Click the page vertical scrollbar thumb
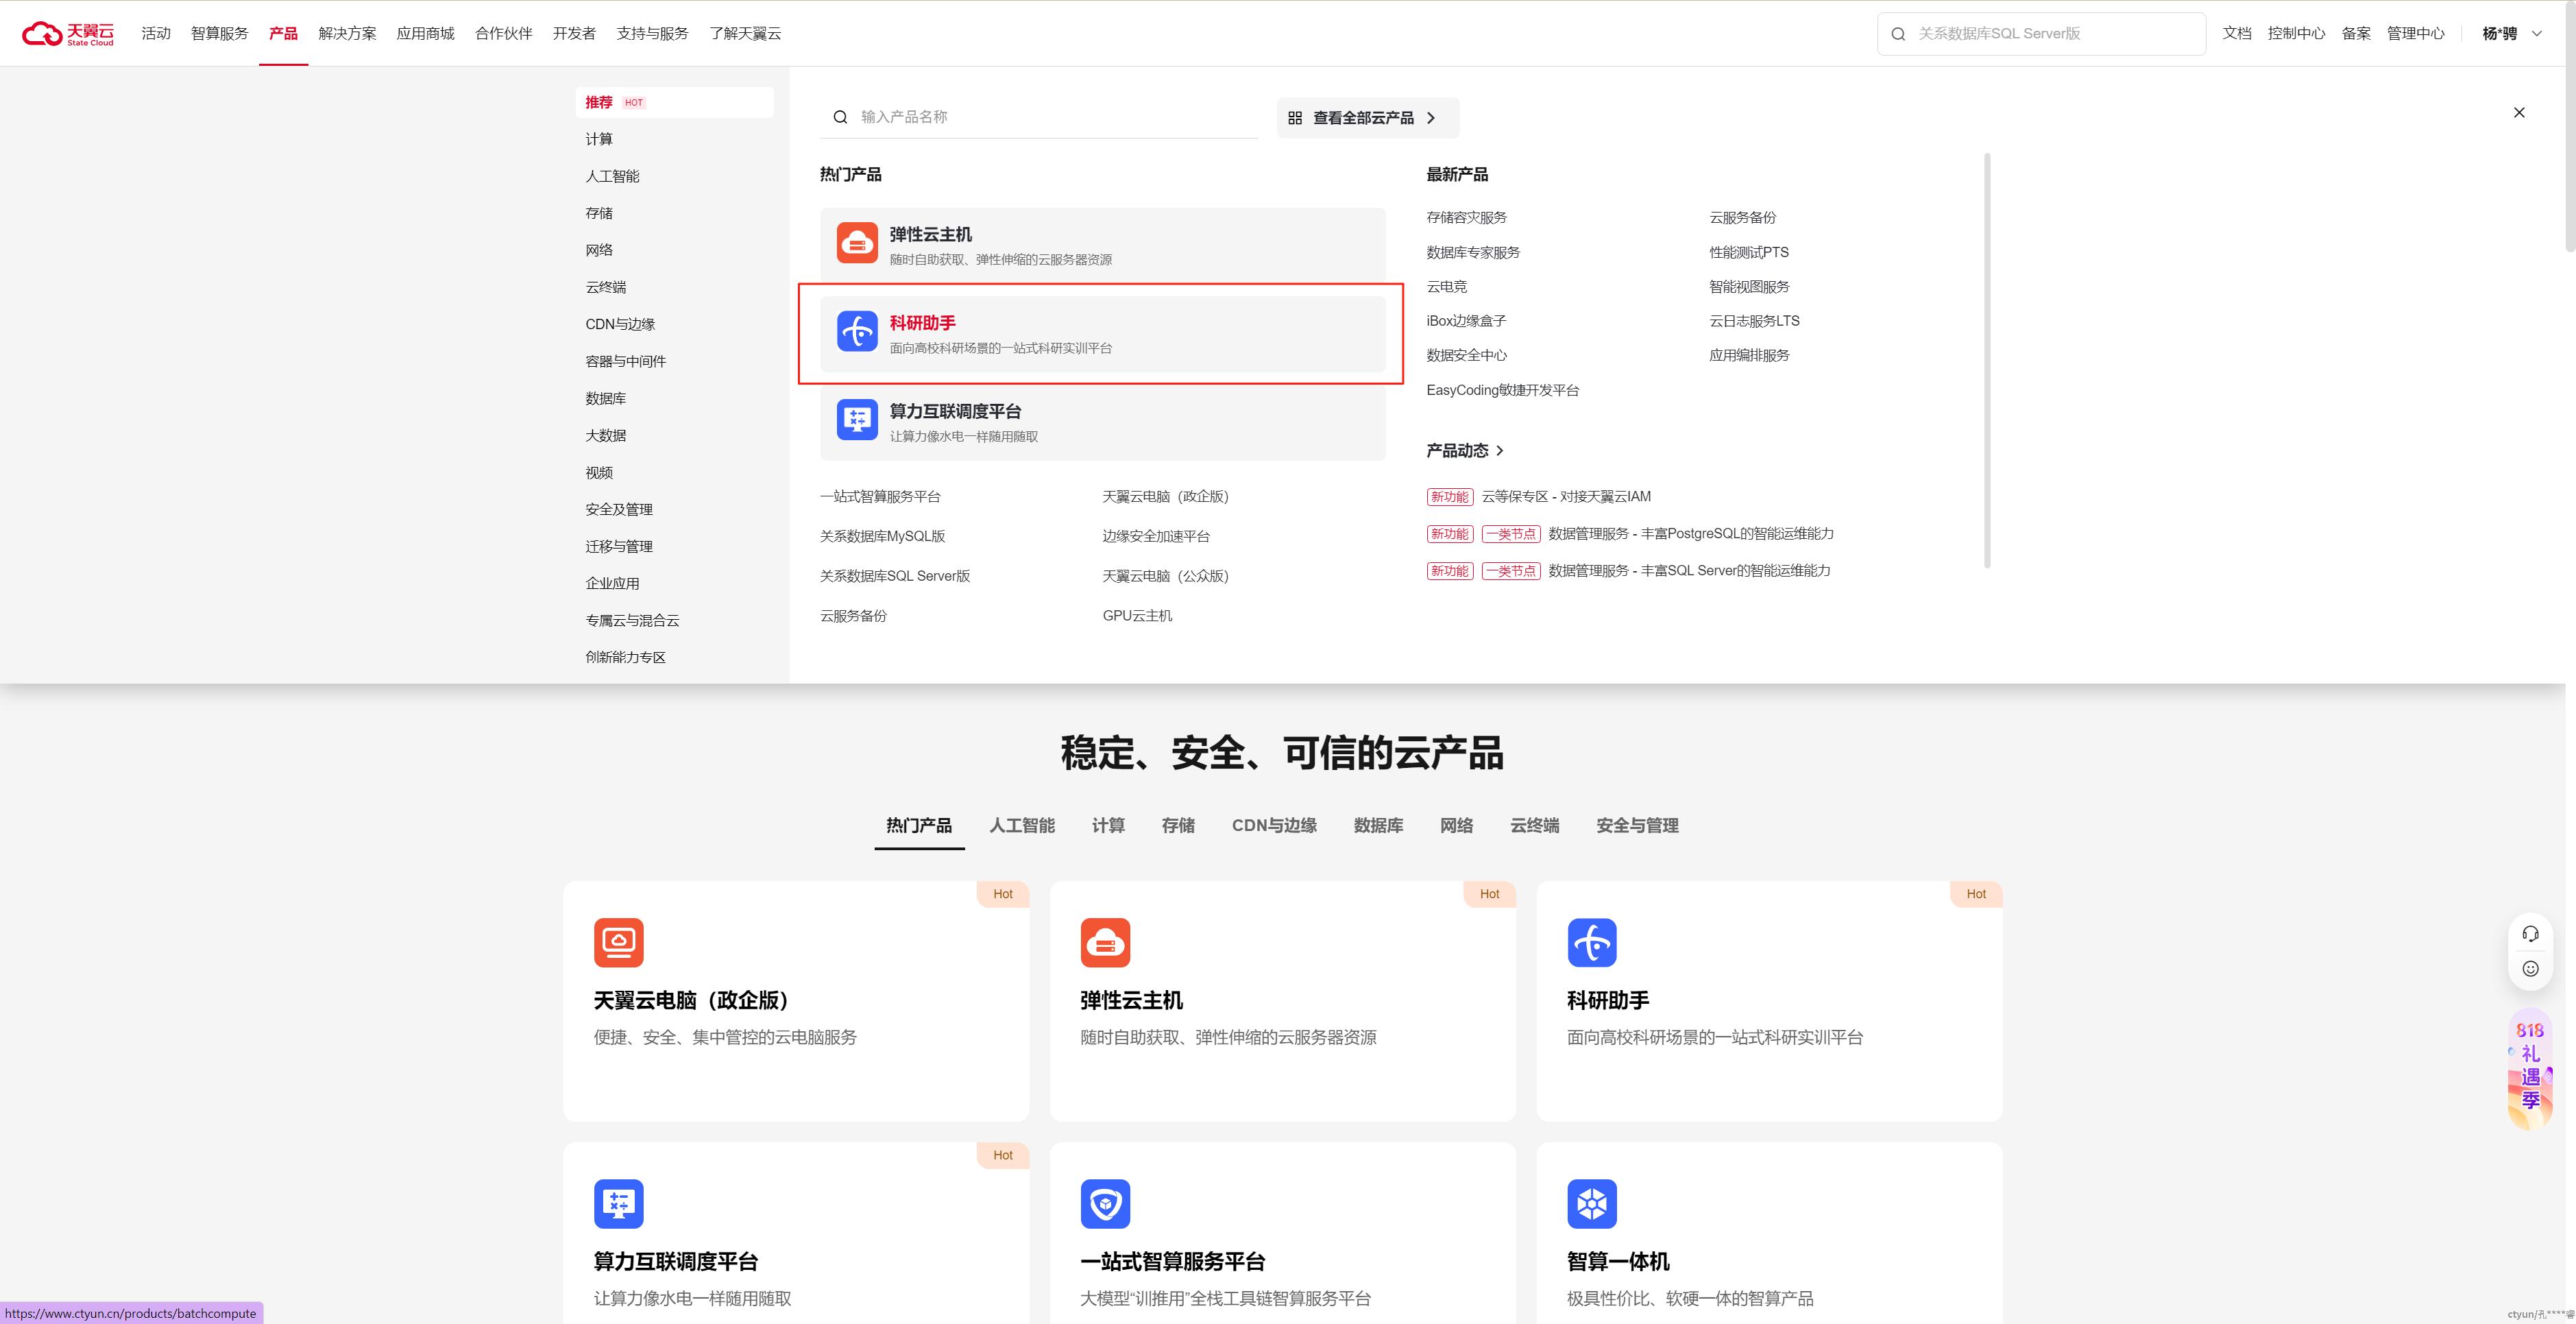2576x1324 pixels. (2570, 127)
